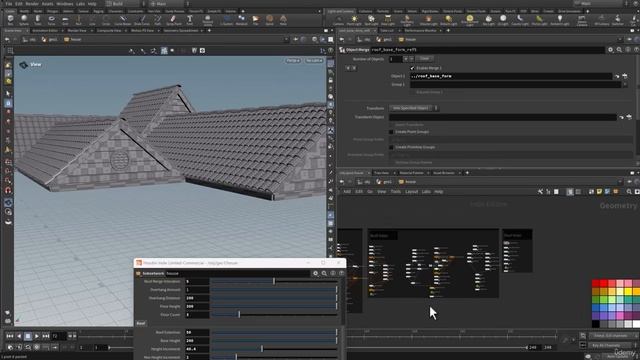The image size is (640, 360).
Task: Jump to last frame button
Action: pyautogui.click(x=46, y=336)
